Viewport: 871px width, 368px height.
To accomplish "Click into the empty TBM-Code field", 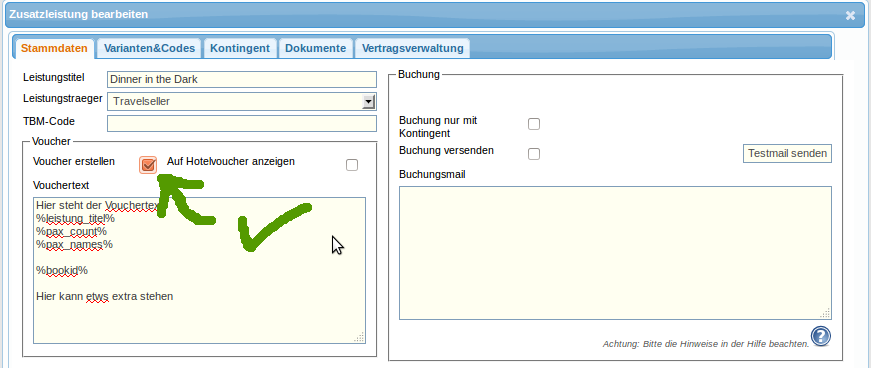I will point(242,123).
